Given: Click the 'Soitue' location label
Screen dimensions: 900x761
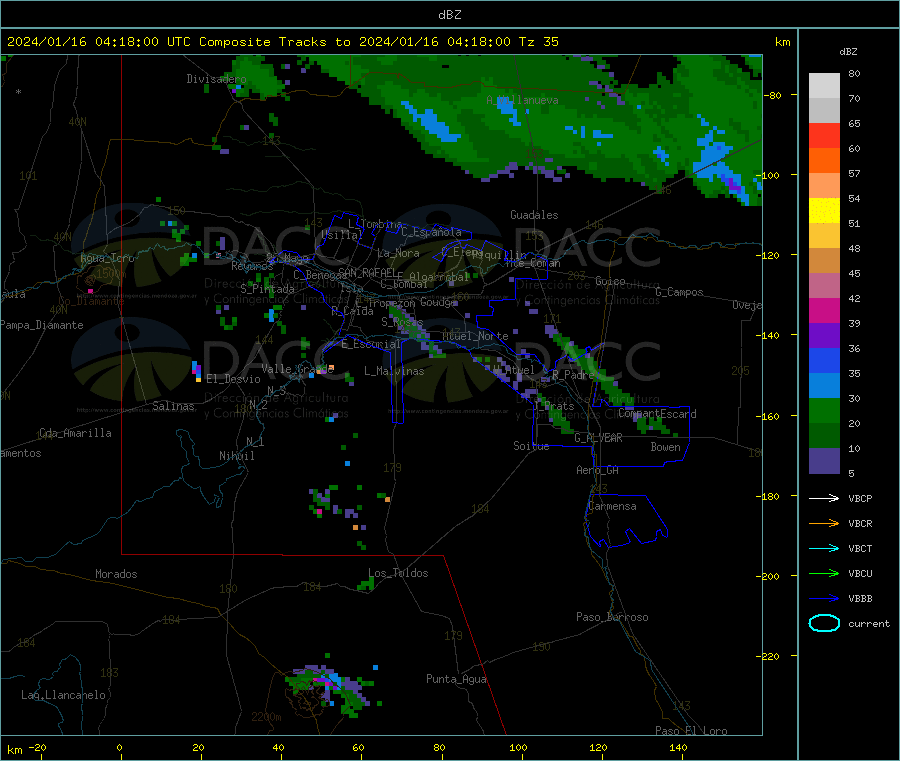Looking at the screenshot, I should 531,446.
